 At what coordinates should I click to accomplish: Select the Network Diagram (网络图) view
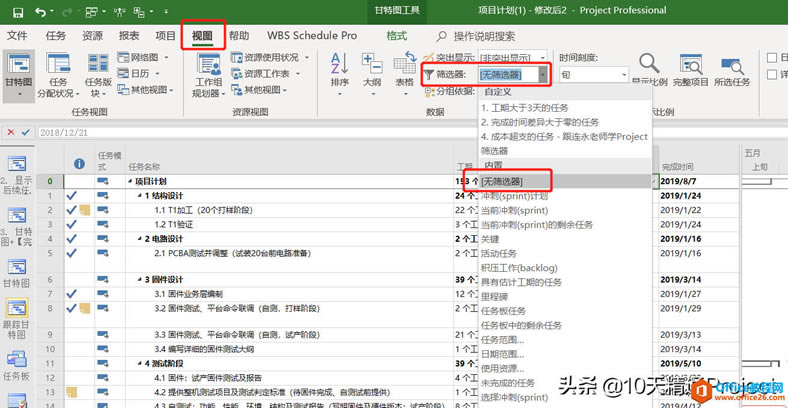click(143, 58)
